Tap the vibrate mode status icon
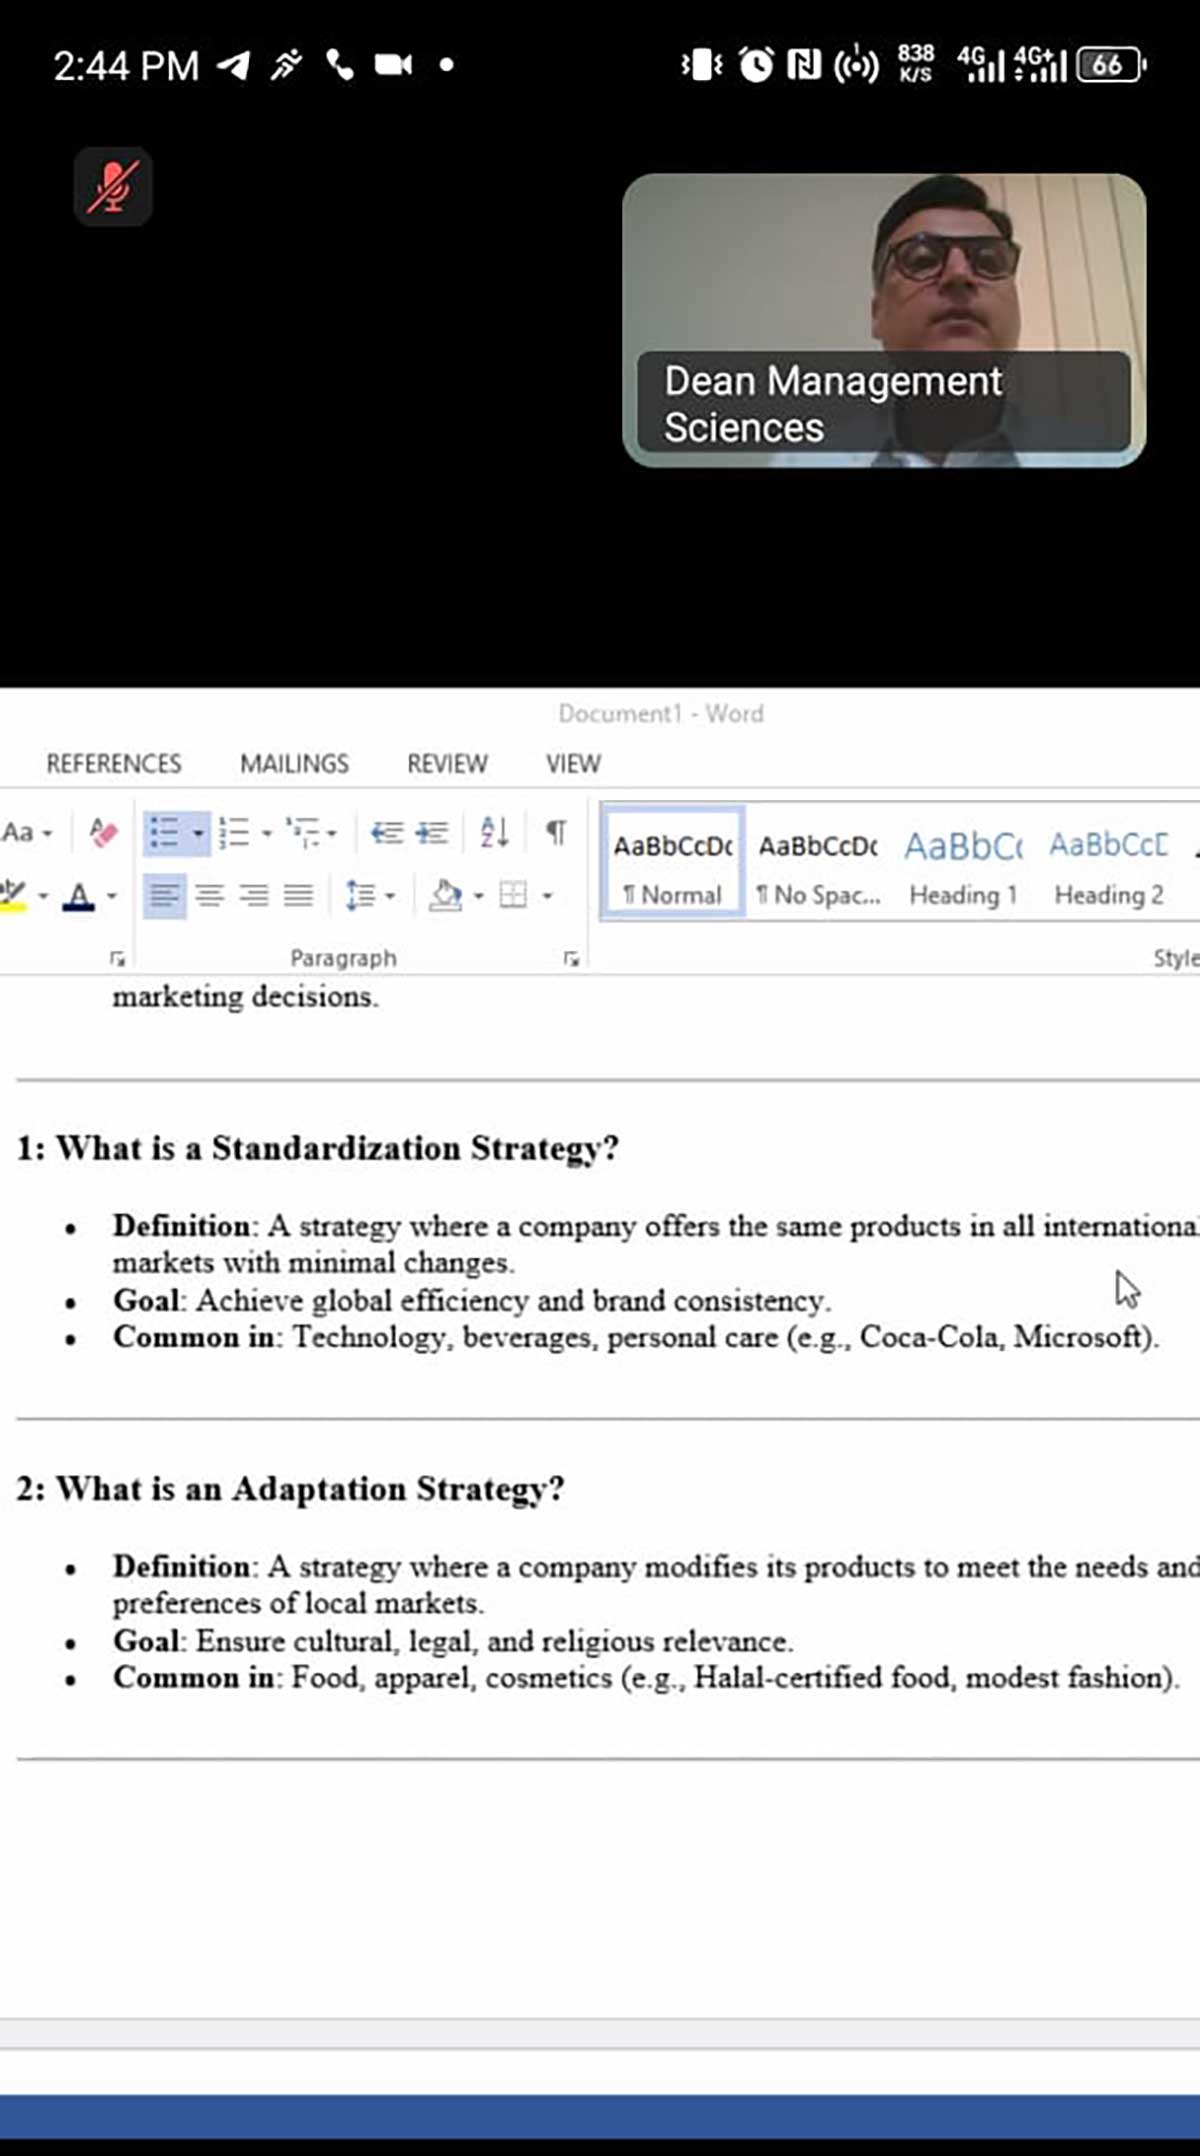This screenshot has width=1200, height=2156. pos(702,65)
